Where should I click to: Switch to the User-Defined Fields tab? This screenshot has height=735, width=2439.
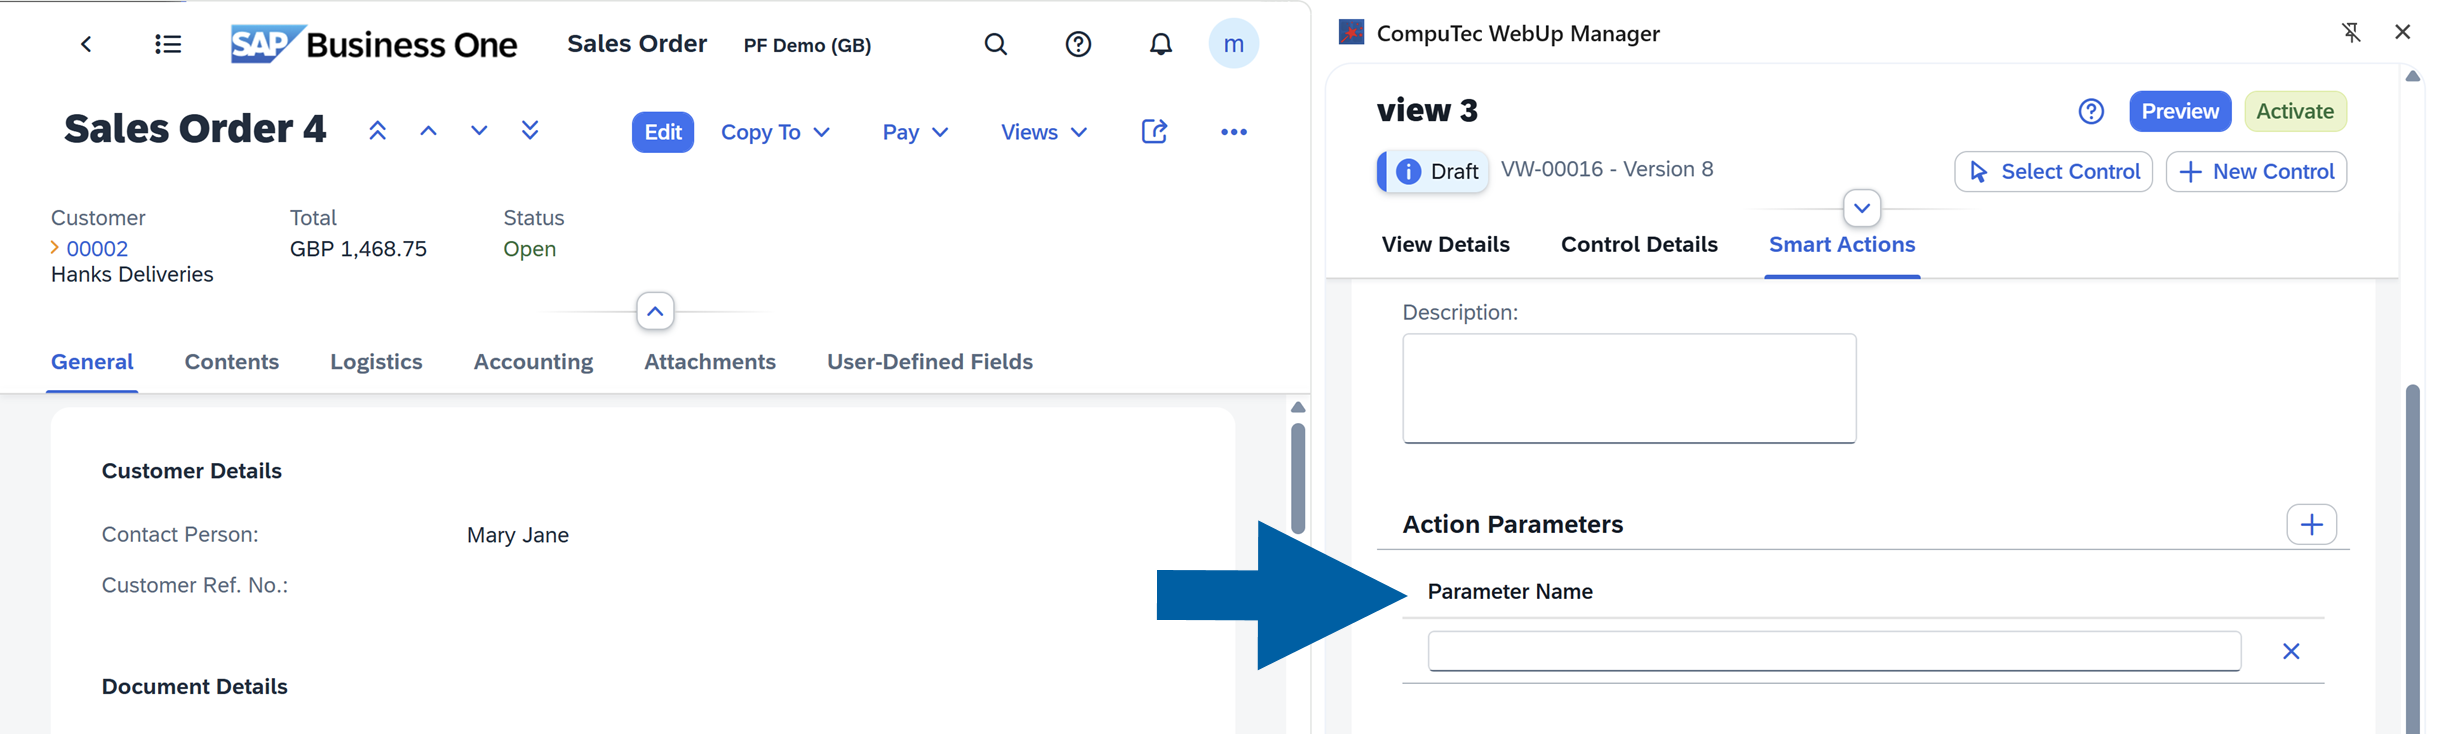[930, 362]
